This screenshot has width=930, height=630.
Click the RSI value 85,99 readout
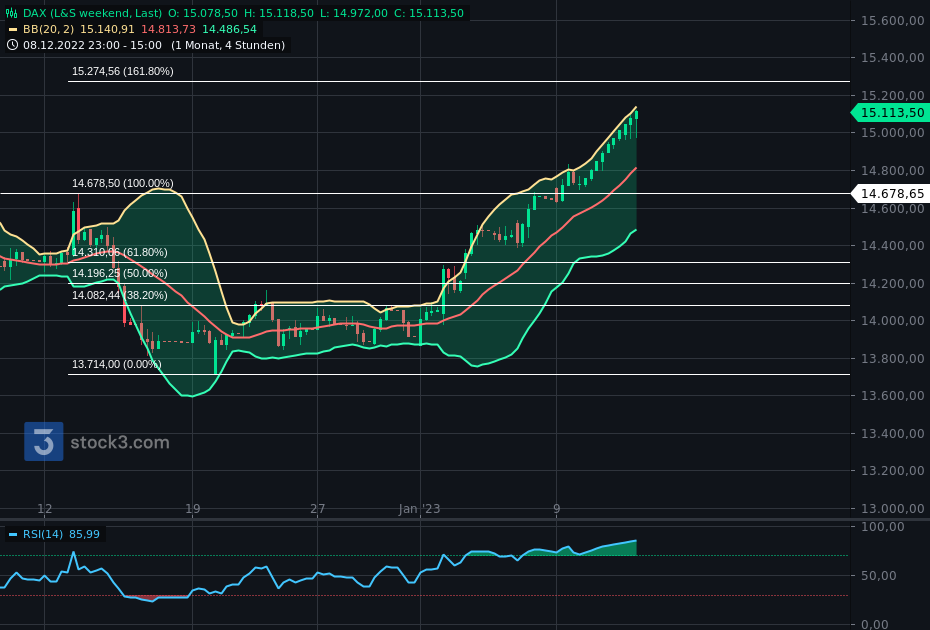[x=84, y=534]
